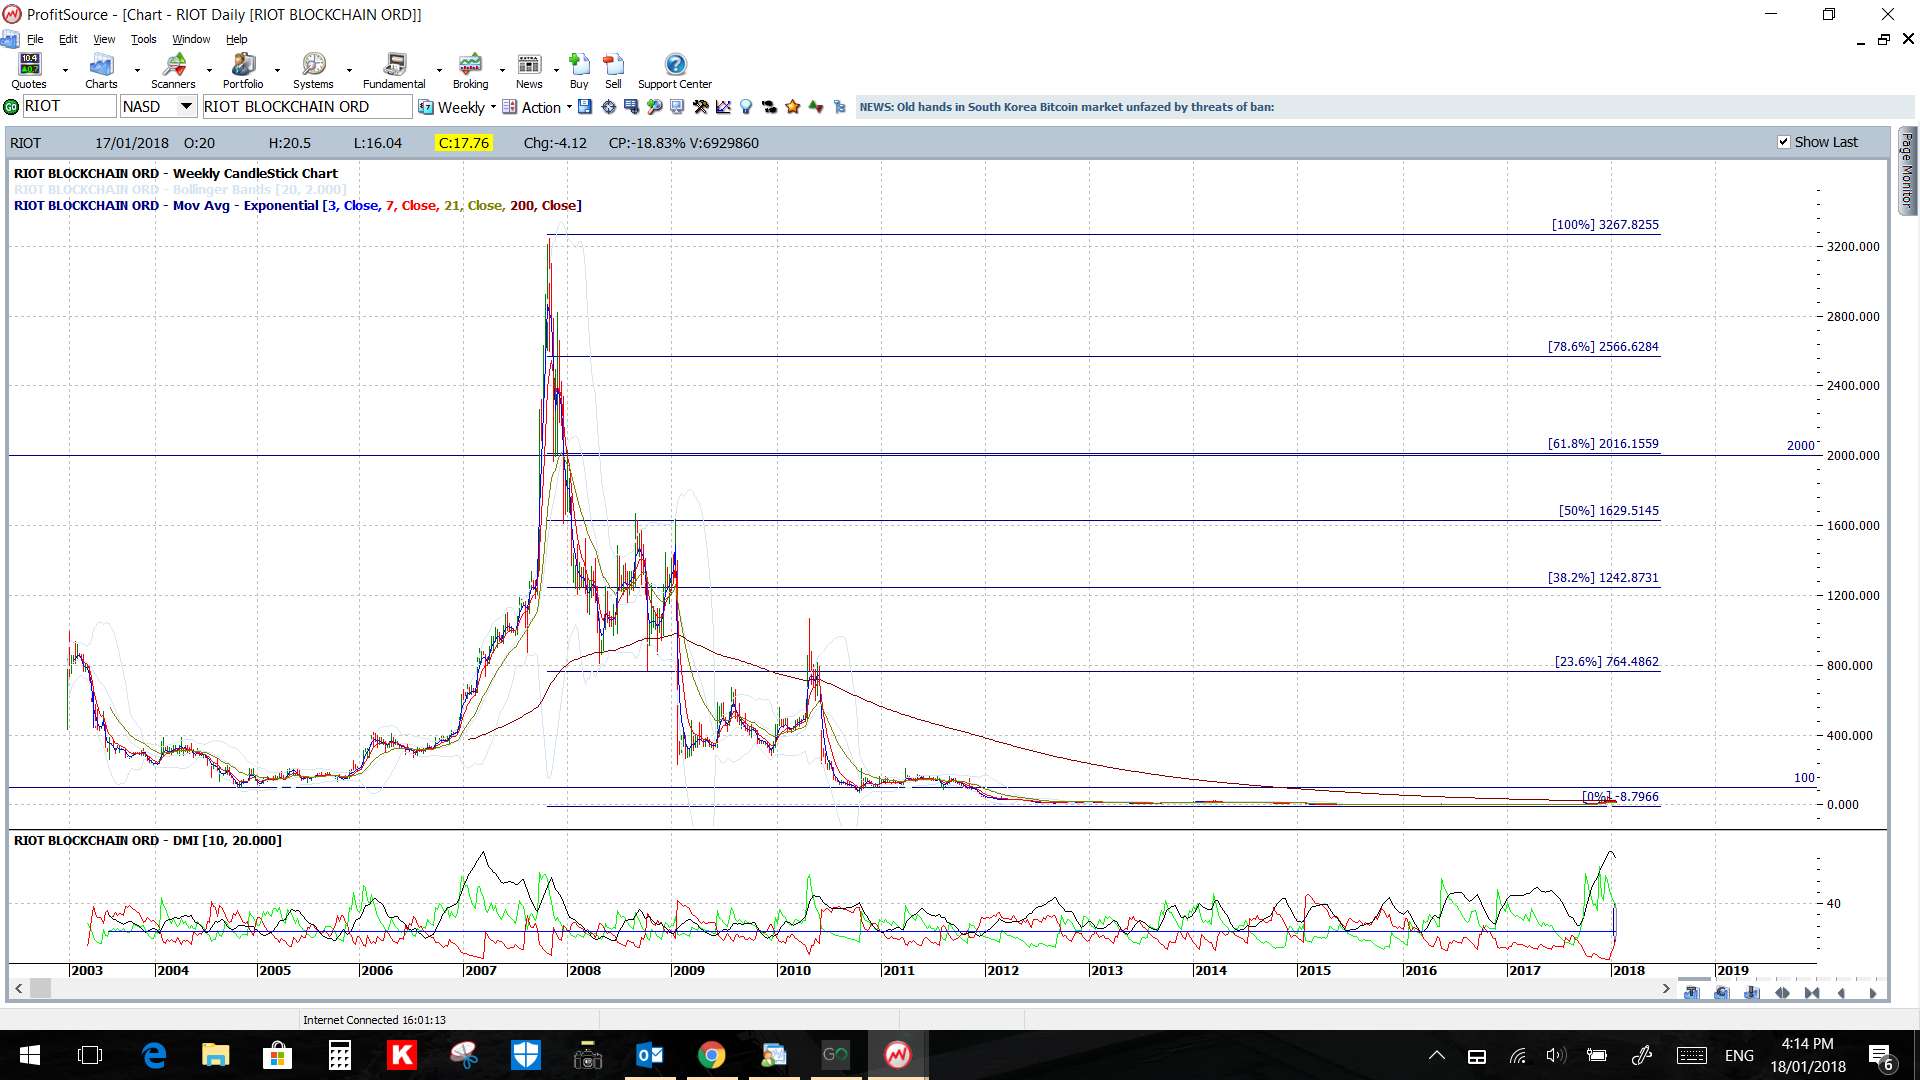1920x1080 pixels.
Task: Click the lightbulb icon in chart toolbar
Action: (746, 107)
